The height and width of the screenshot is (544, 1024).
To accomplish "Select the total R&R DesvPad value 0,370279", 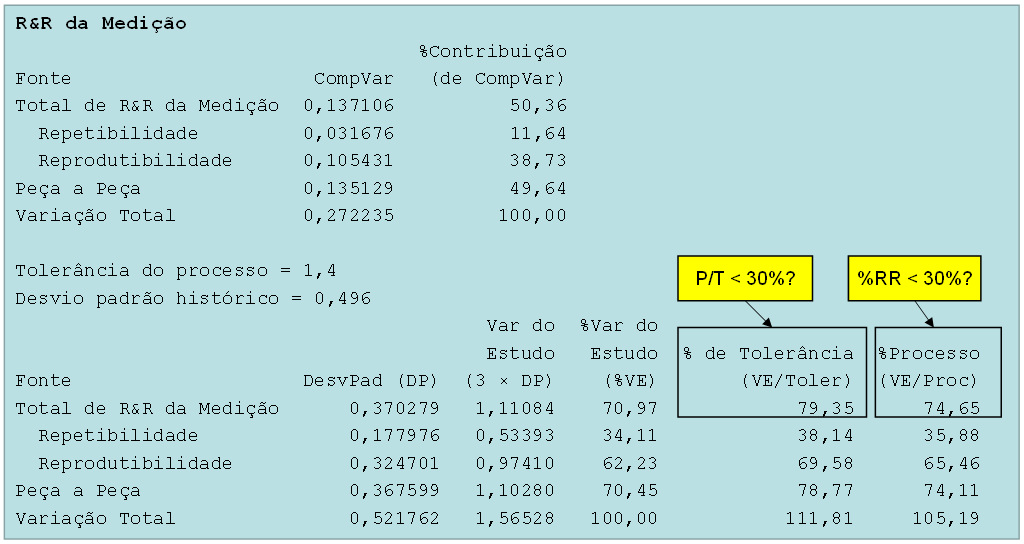I will 394,408.
